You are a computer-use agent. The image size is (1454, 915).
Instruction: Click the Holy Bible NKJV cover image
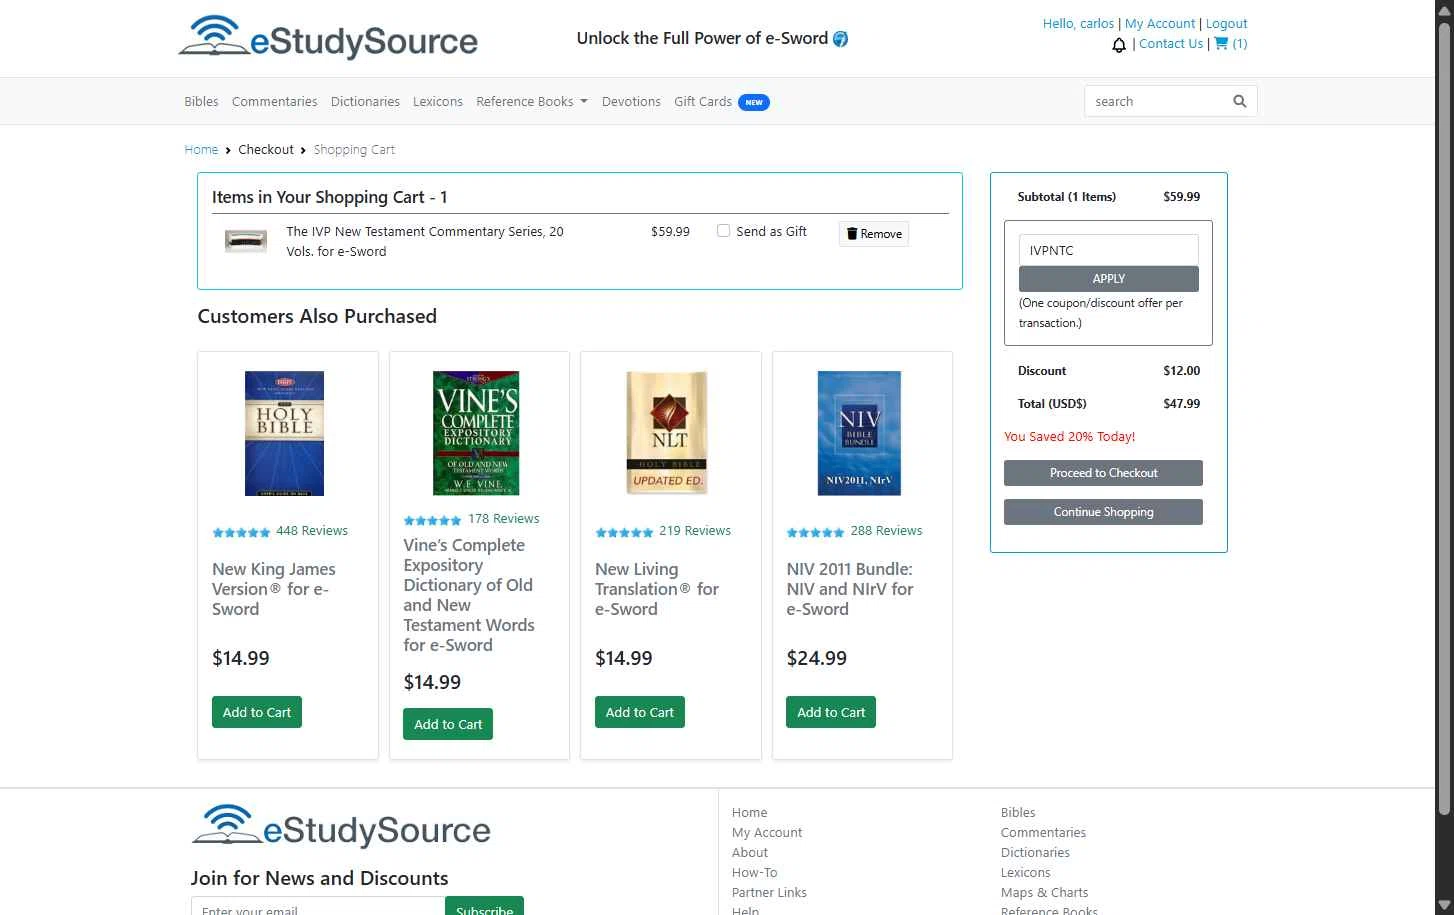click(285, 433)
